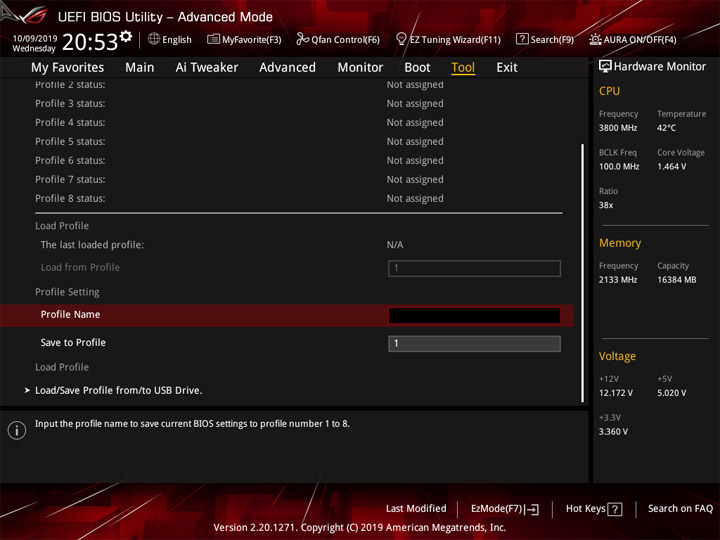Click the Hot Keys question mark icon

tap(614, 509)
